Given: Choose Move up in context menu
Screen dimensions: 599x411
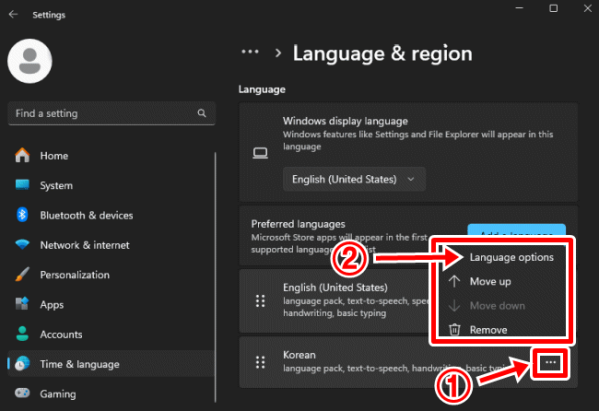Looking at the screenshot, I should [490, 282].
